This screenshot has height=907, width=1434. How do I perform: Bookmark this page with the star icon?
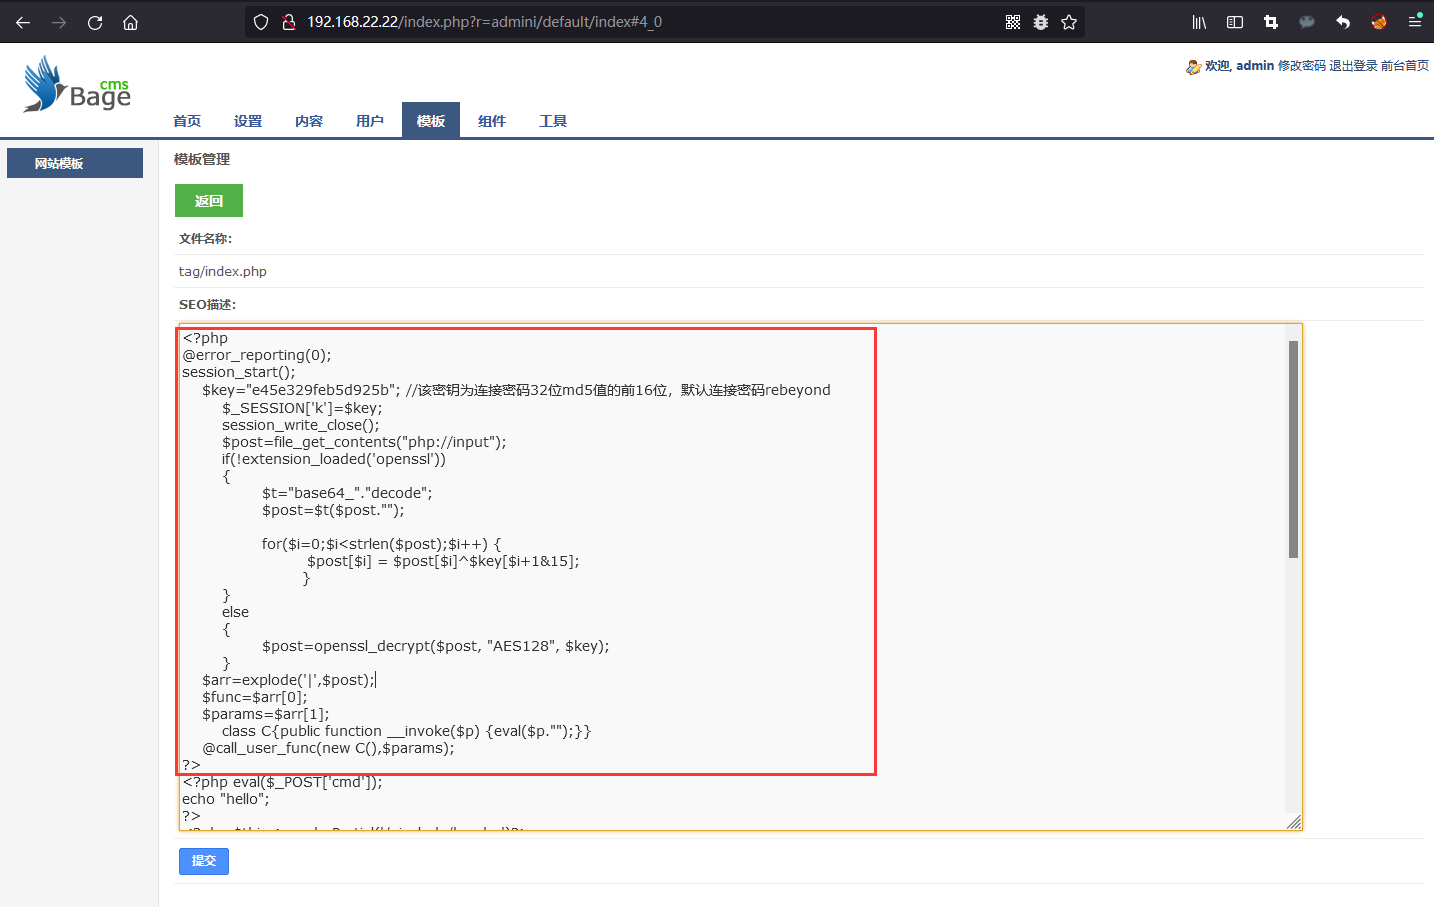click(1069, 22)
